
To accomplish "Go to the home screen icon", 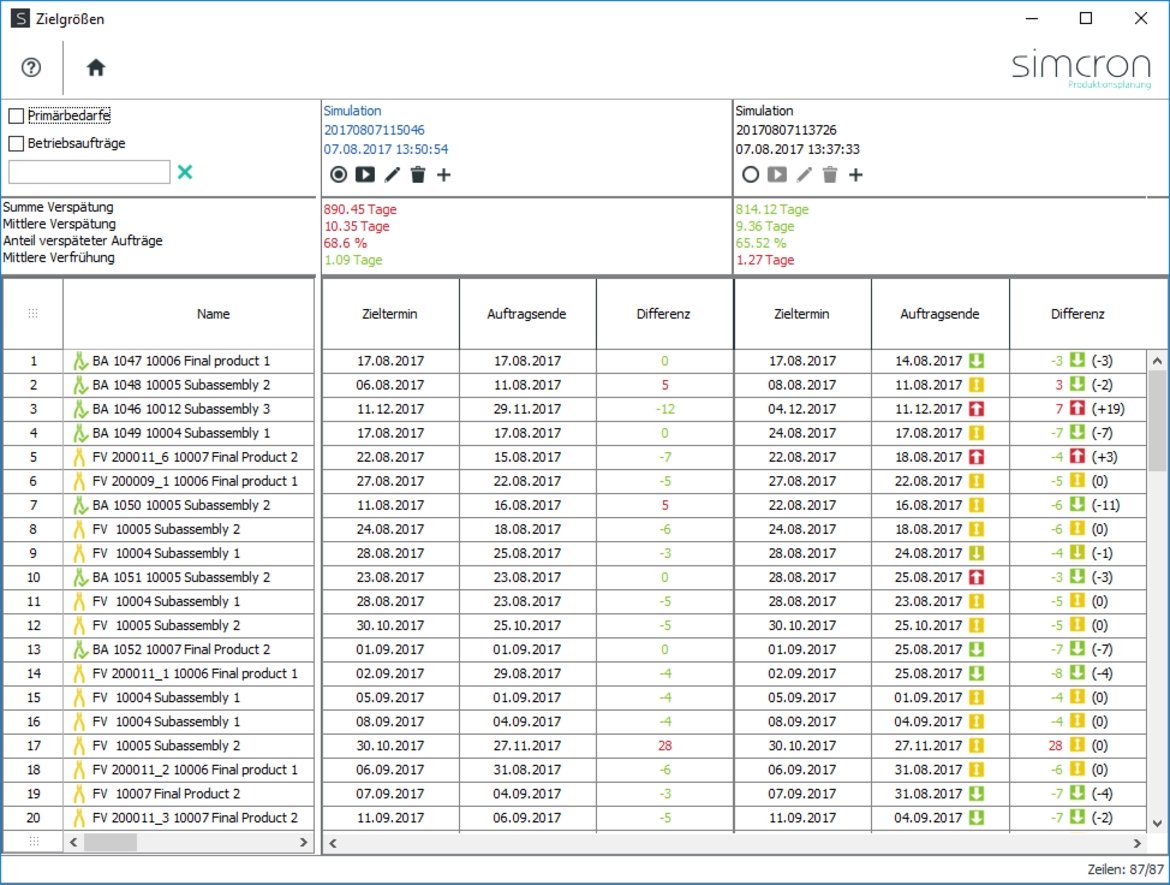I will coord(96,68).
